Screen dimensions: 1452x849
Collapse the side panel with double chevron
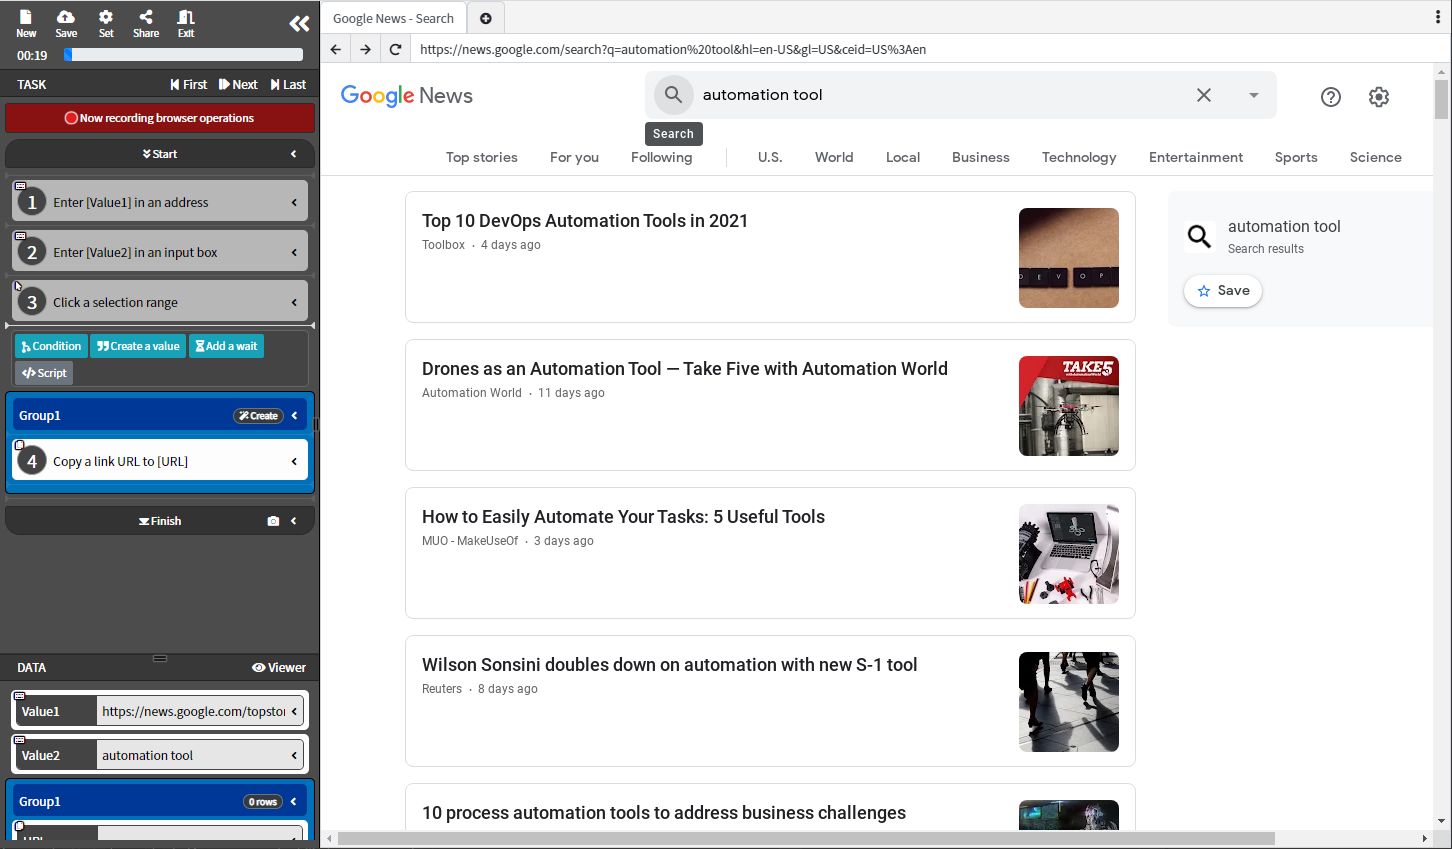tap(299, 24)
